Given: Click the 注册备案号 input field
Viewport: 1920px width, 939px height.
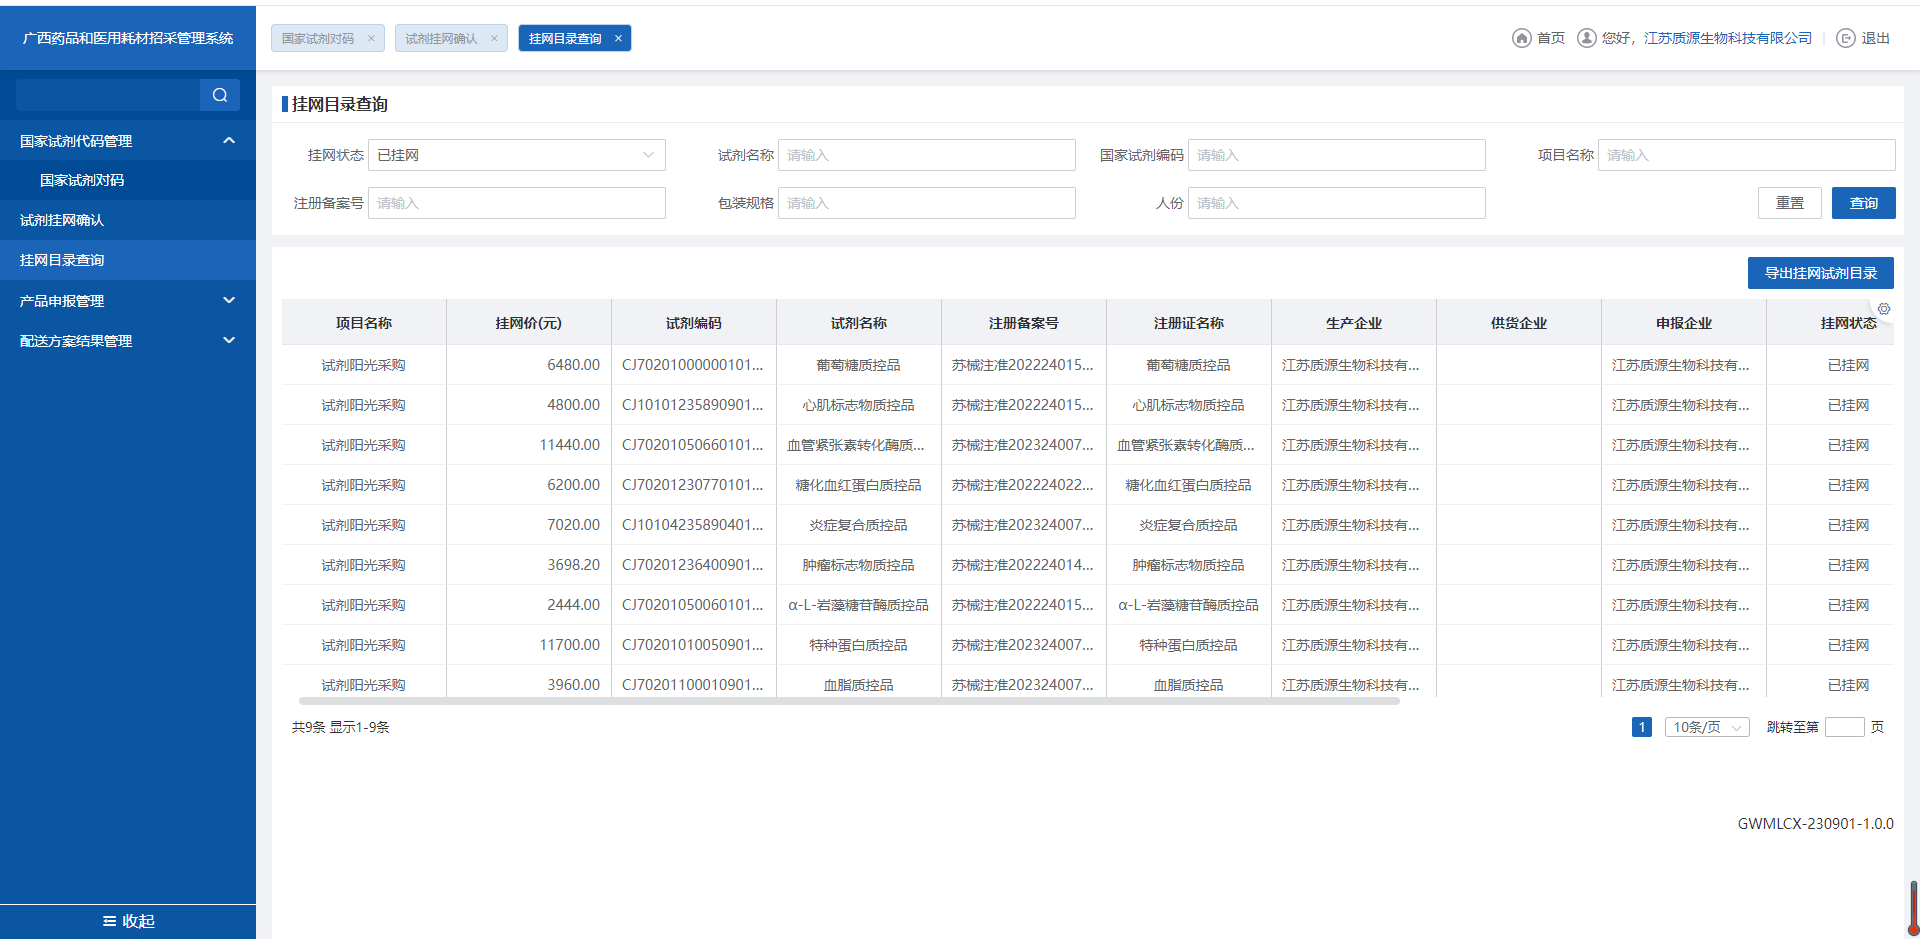Looking at the screenshot, I should click(517, 203).
